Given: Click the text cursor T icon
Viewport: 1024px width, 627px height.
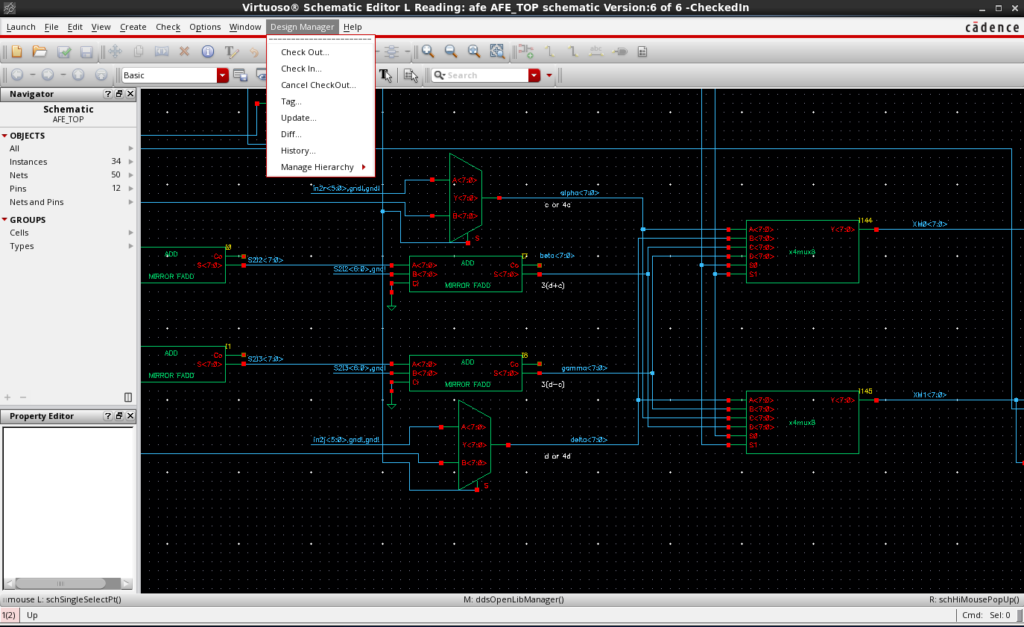Looking at the screenshot, I should (385, 75).
